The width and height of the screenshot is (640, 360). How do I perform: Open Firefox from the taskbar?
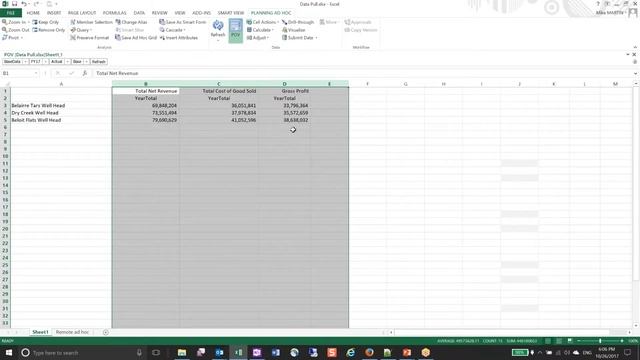click(x=369, y=352)
